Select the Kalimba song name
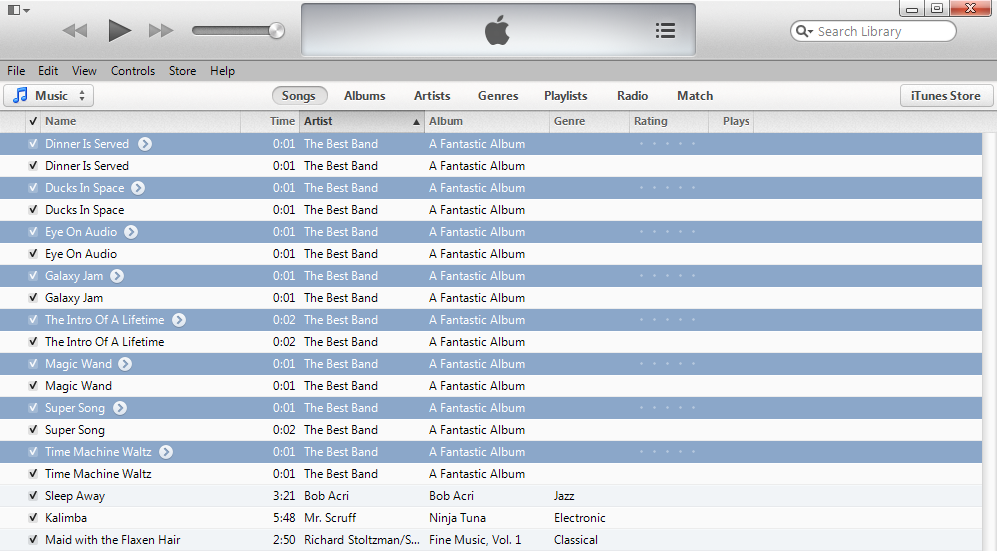 point(66,517)
